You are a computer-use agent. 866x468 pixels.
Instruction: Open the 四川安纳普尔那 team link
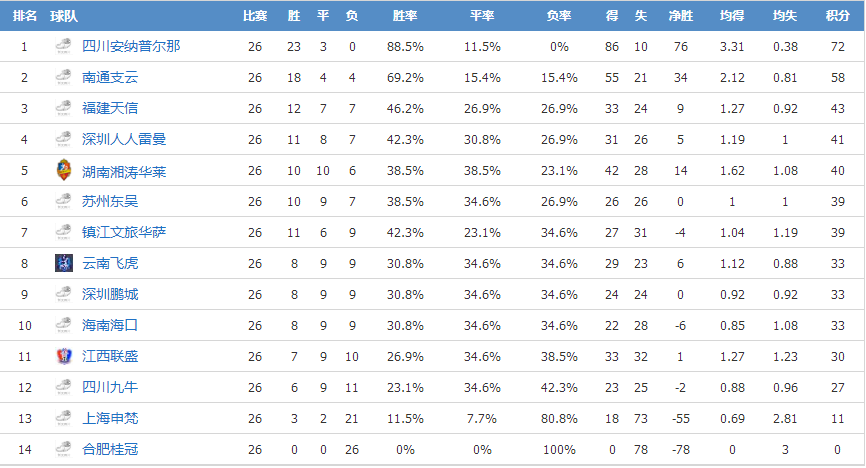tap(131, 46)
